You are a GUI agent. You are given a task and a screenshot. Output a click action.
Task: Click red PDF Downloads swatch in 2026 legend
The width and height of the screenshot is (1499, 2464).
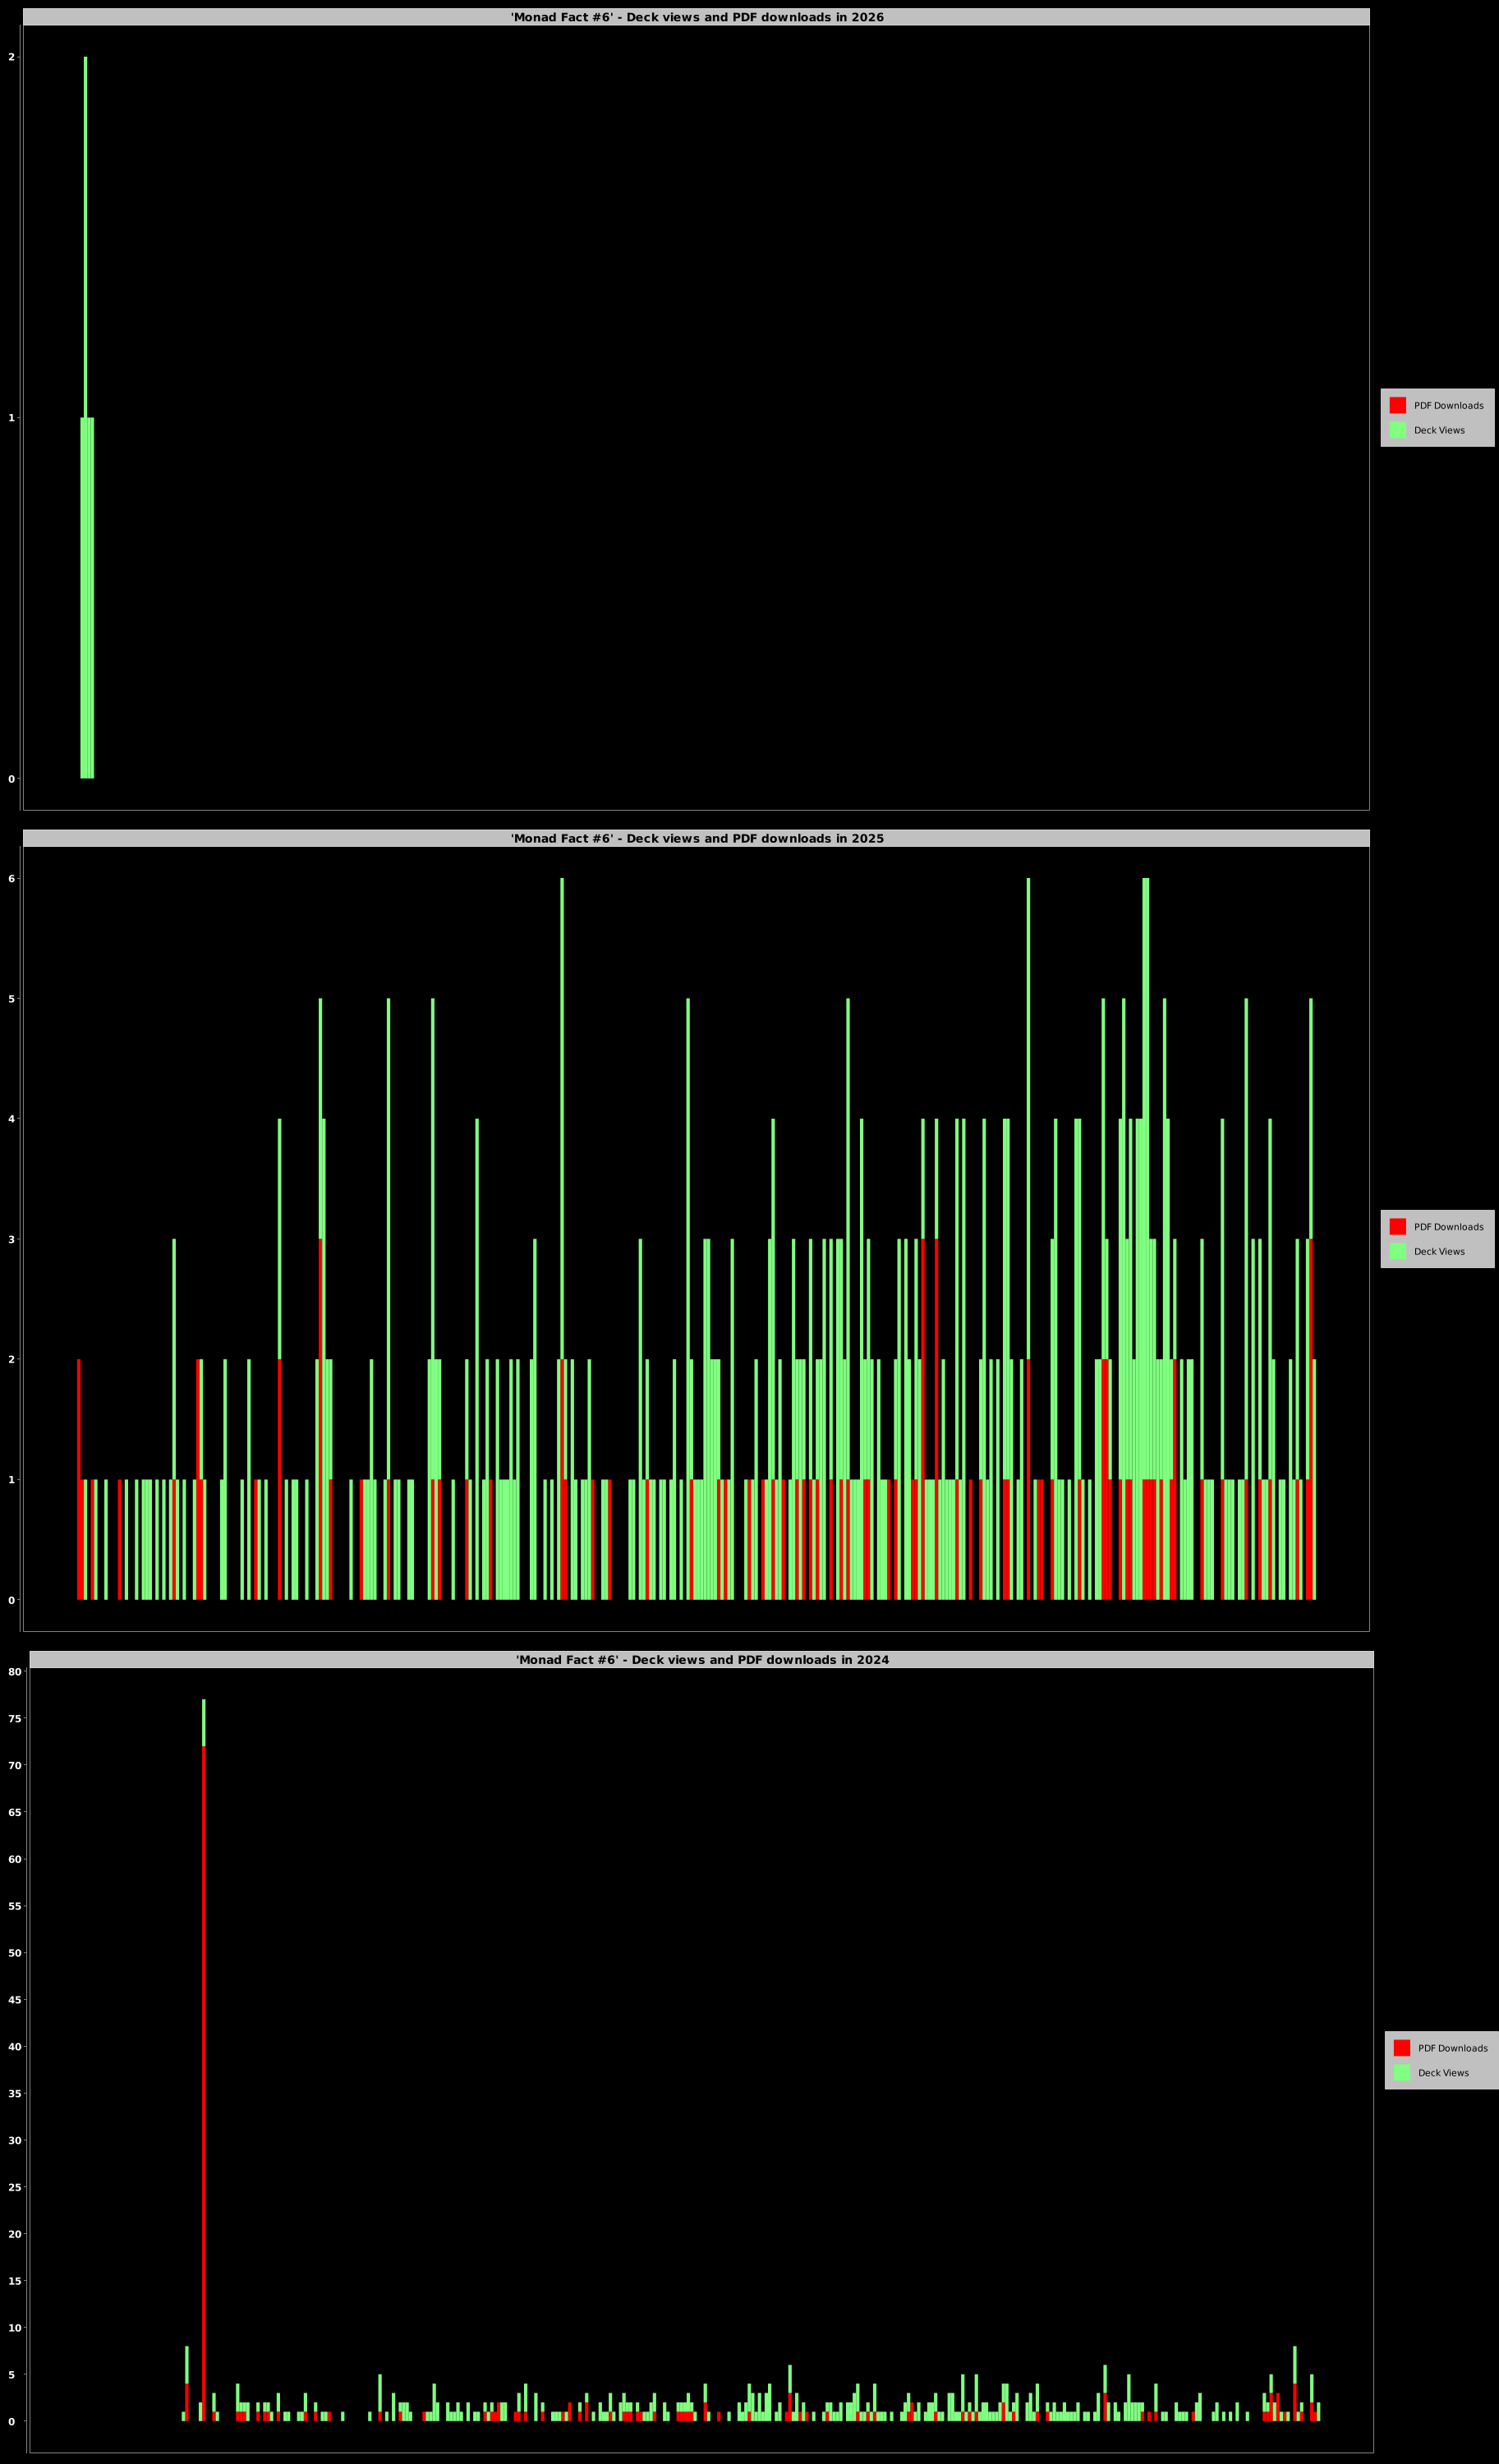[1397, 405]
